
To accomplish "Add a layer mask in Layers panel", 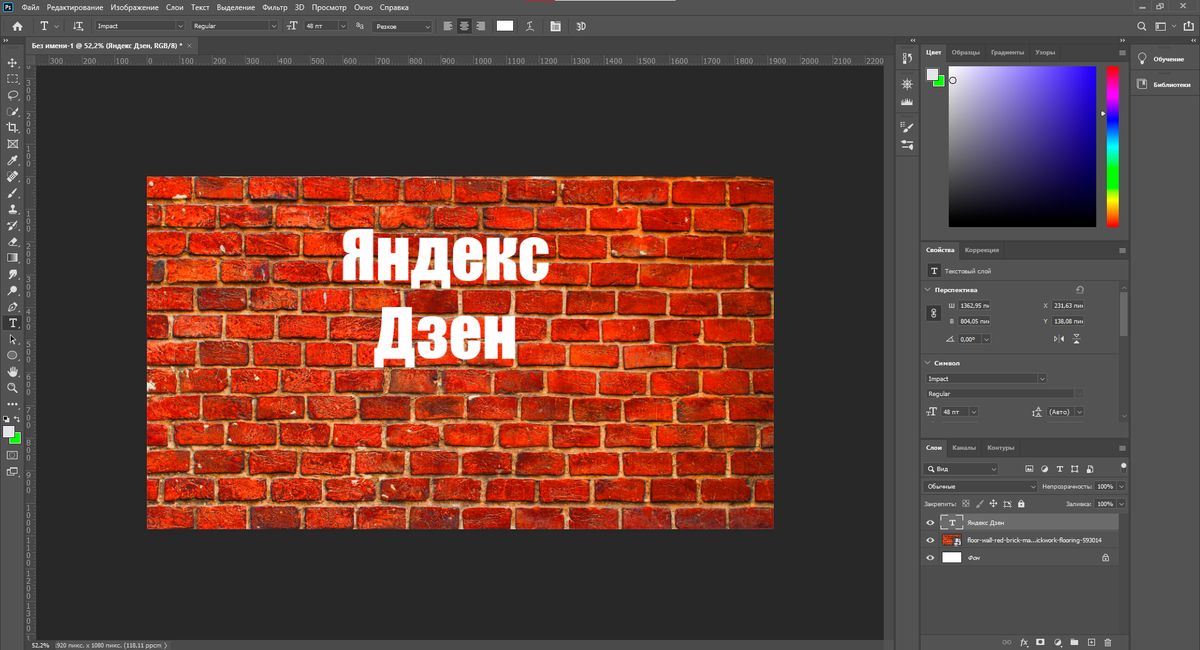I will tap(1040, 642).
